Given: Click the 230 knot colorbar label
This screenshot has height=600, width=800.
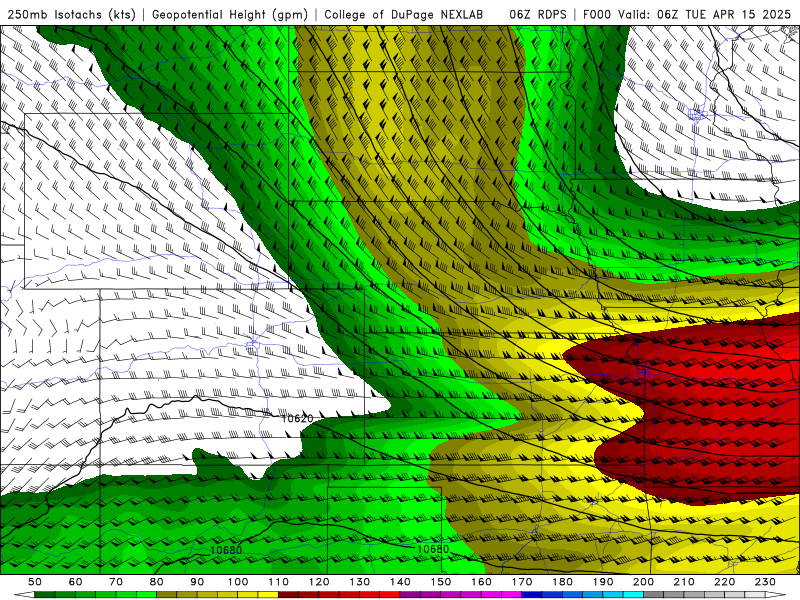Looking at the screenshot, I should [765, 582].
